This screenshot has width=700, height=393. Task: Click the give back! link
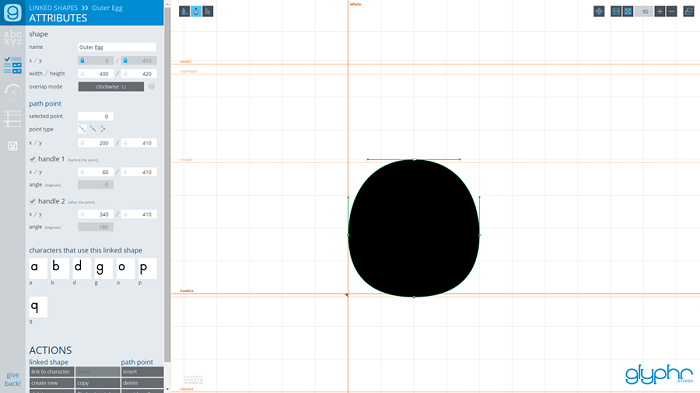[x=12, y=379]
